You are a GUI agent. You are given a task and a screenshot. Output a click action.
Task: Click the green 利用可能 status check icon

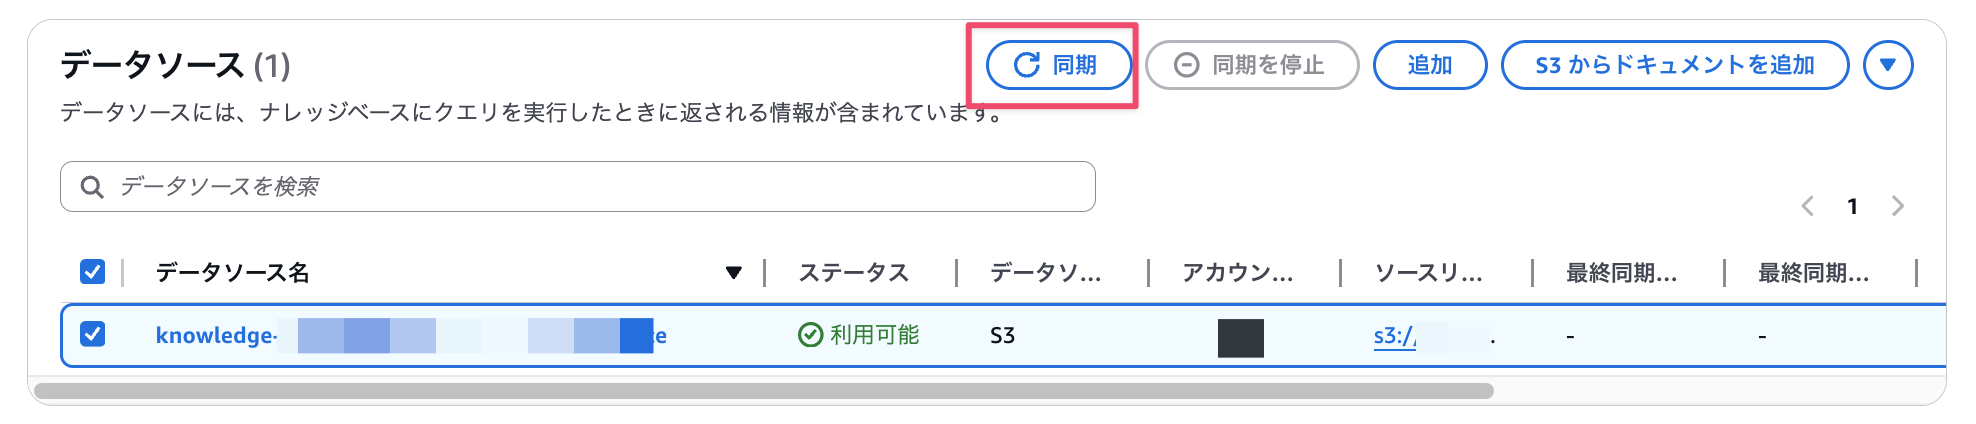(x=810, y=335)
